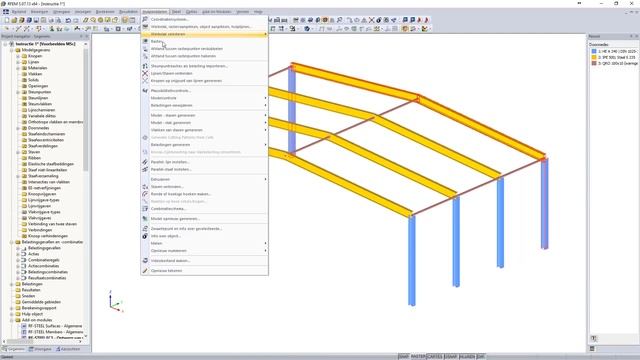Expand the Lijnen tree node
Image resolution: width=640 pixels, height=360 pixels.
[18, 62]
